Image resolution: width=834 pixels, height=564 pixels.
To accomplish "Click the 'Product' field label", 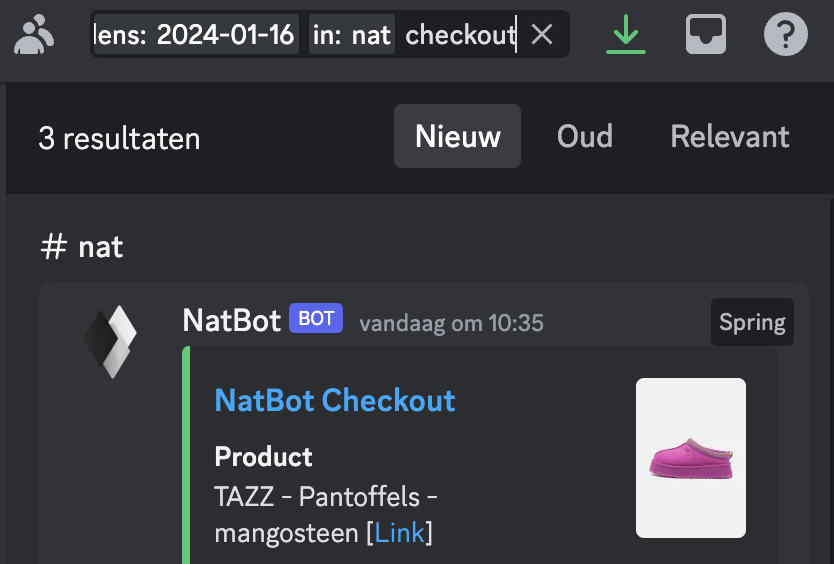I will pyautogui.click(x=263, y=457).
